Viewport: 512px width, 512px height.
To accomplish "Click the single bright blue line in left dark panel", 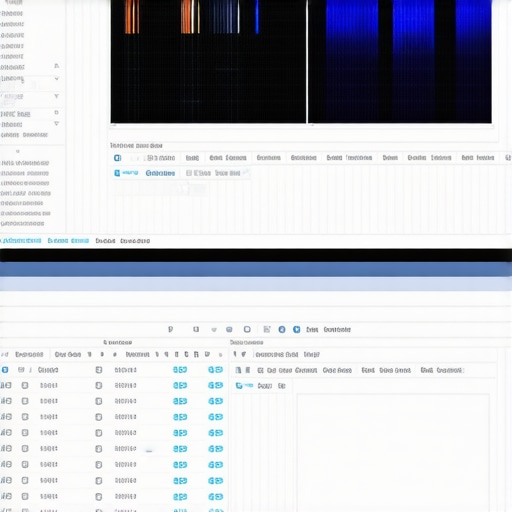I will coord(257,17).
